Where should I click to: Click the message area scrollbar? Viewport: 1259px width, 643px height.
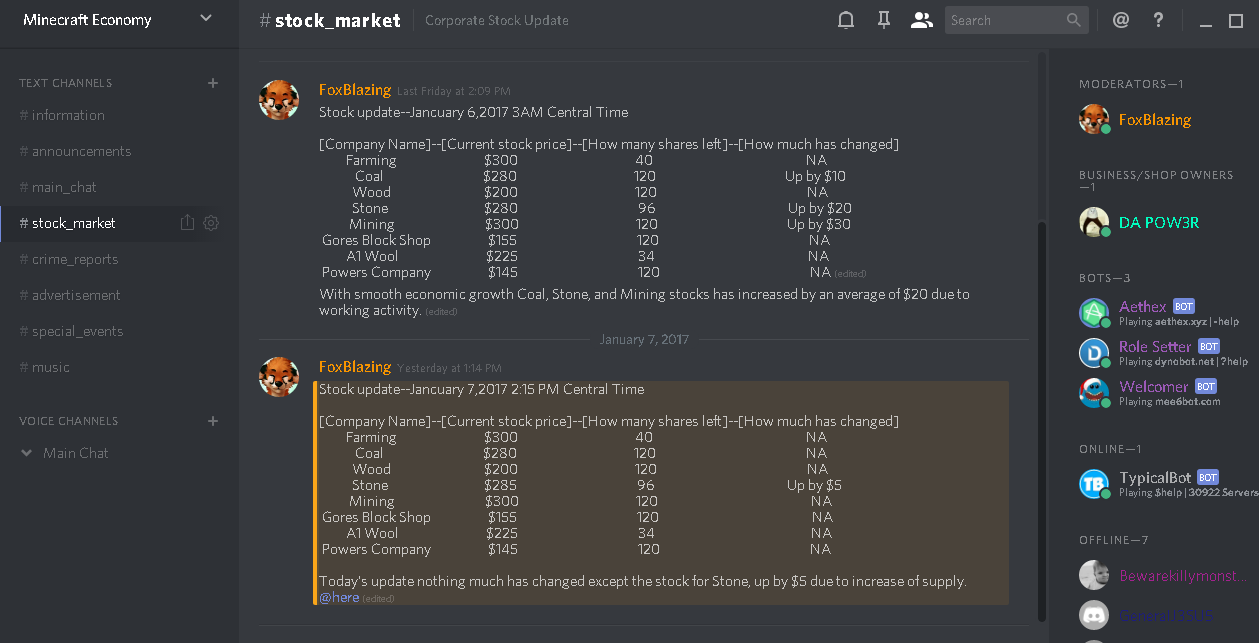(x=1041, y=420)
